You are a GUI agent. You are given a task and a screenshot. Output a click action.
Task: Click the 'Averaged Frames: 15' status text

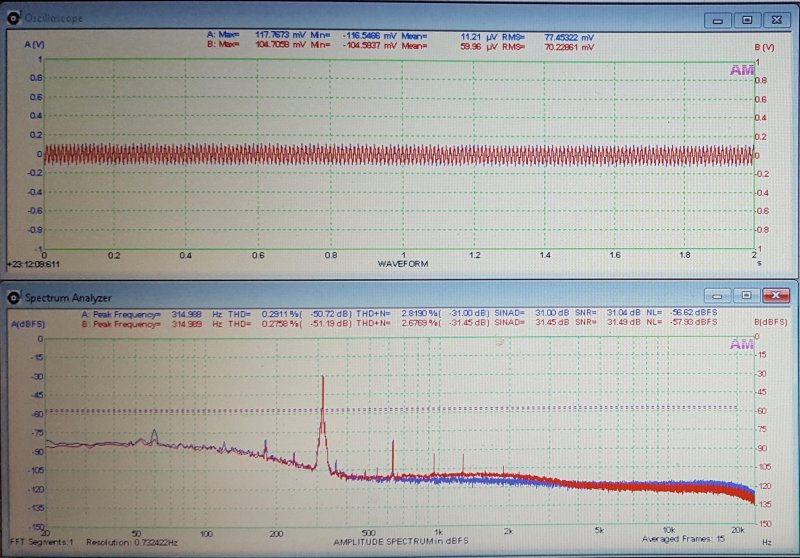[x=683, y=539]
